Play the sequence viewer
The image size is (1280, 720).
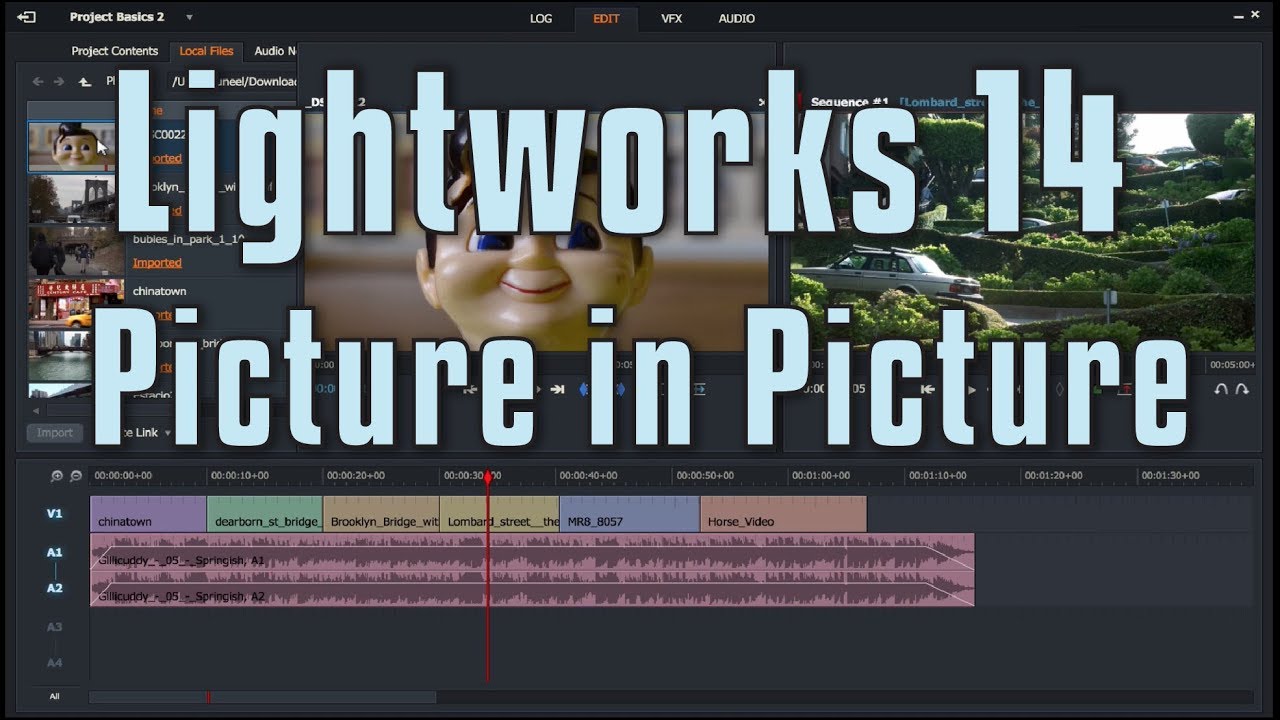(971, 389)
